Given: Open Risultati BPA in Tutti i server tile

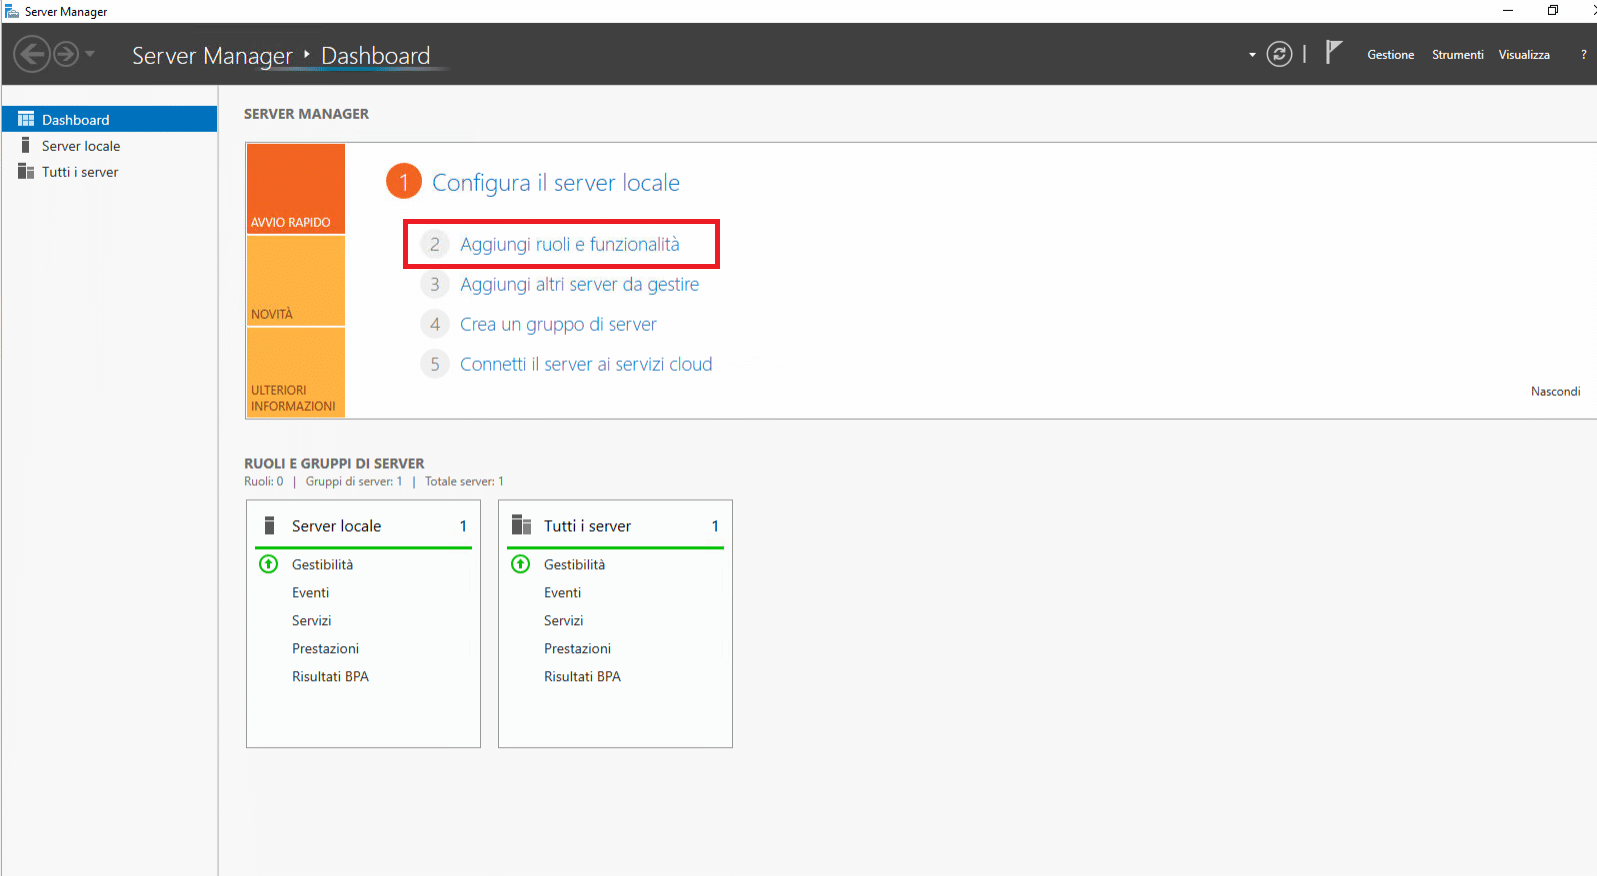Looking at the screenshot, I should pyautogui.click(x=582, y=676).
